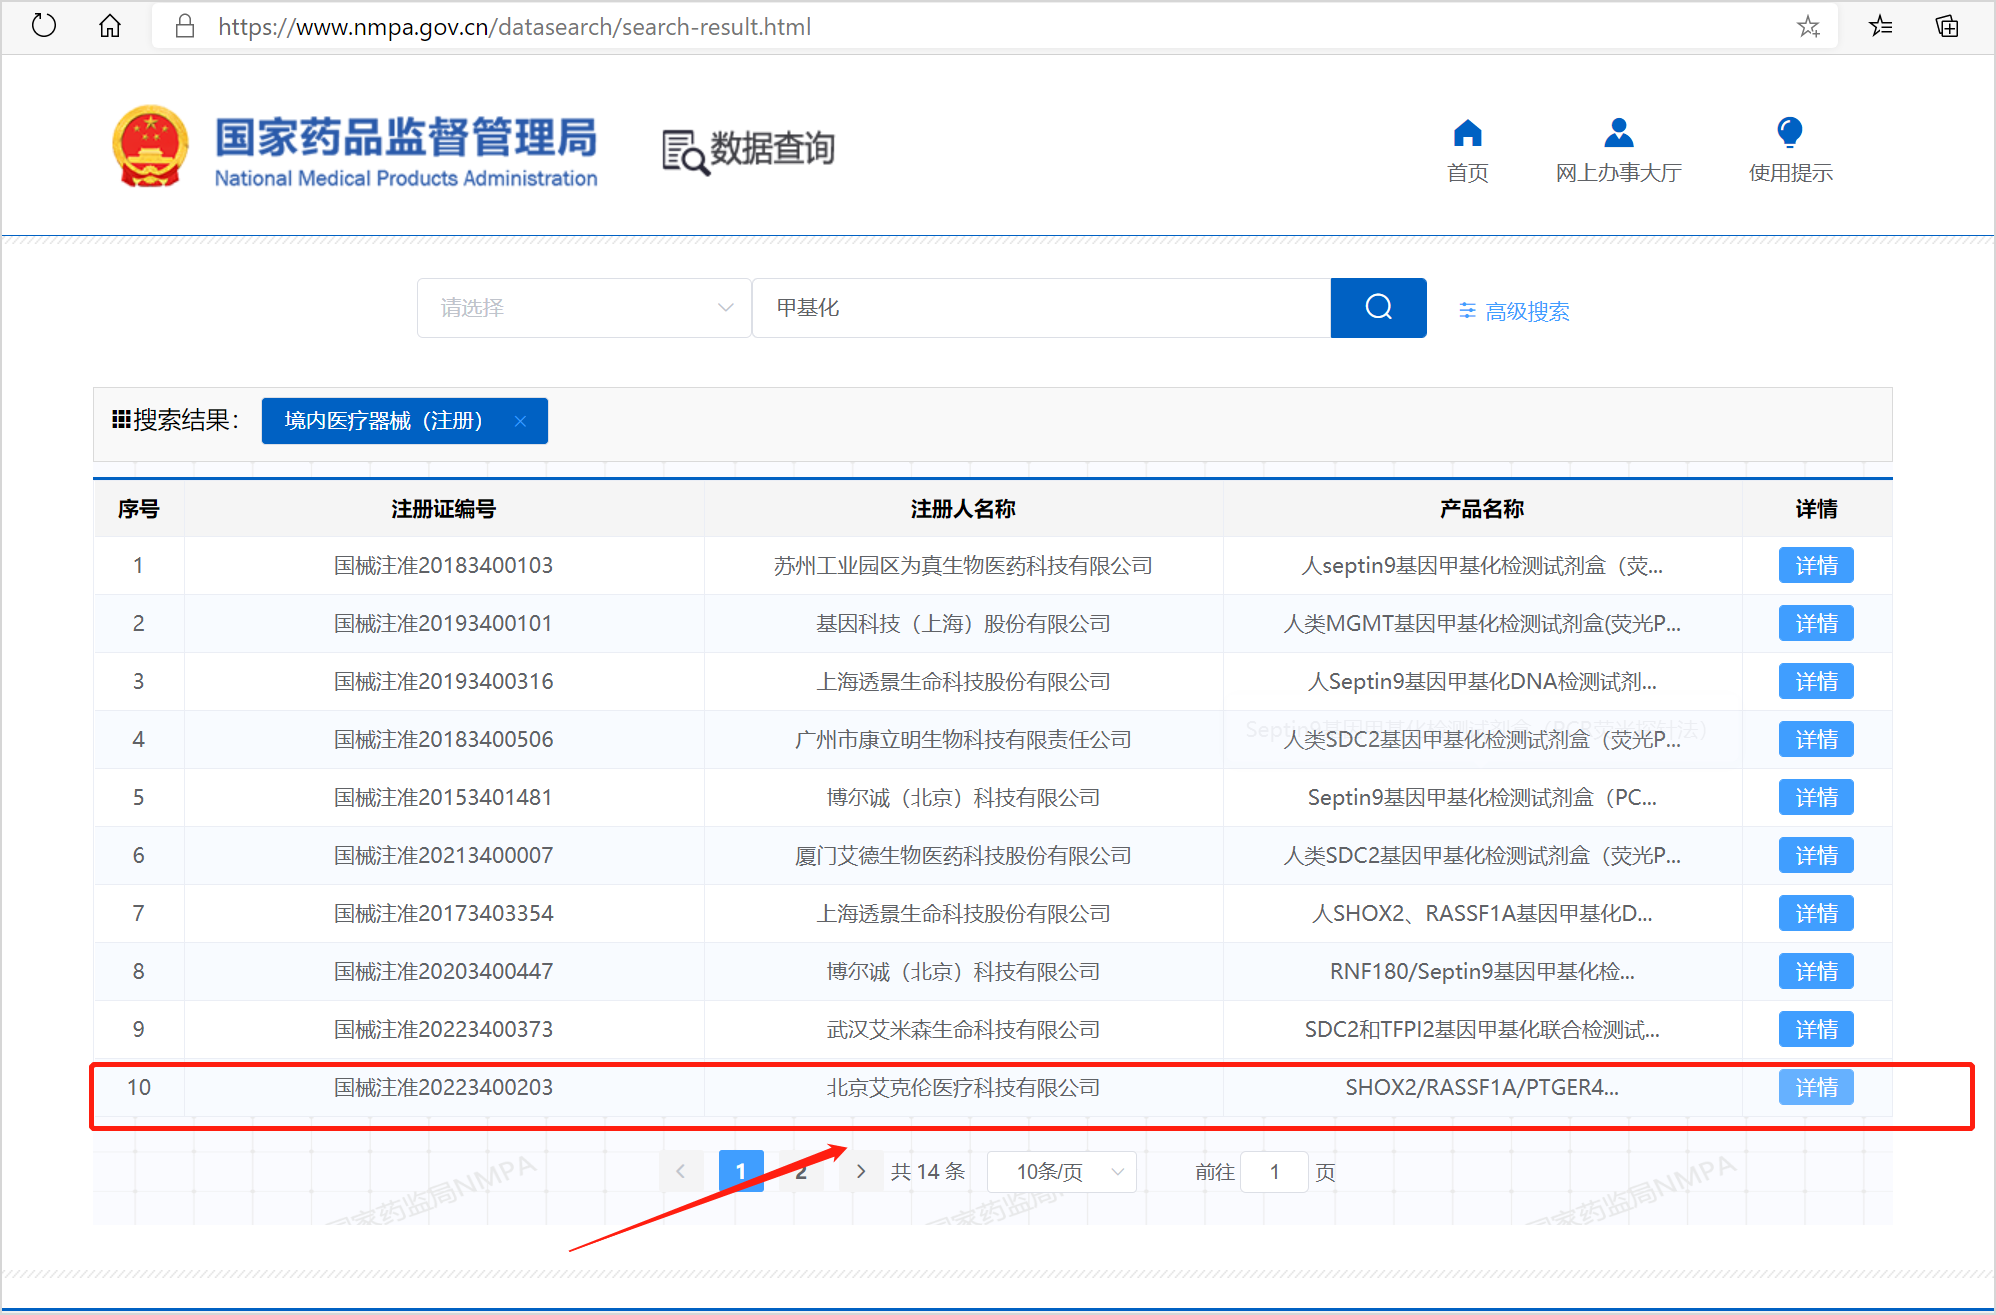
Task: Click the previous page arrow
Action: coord(680,1171)
